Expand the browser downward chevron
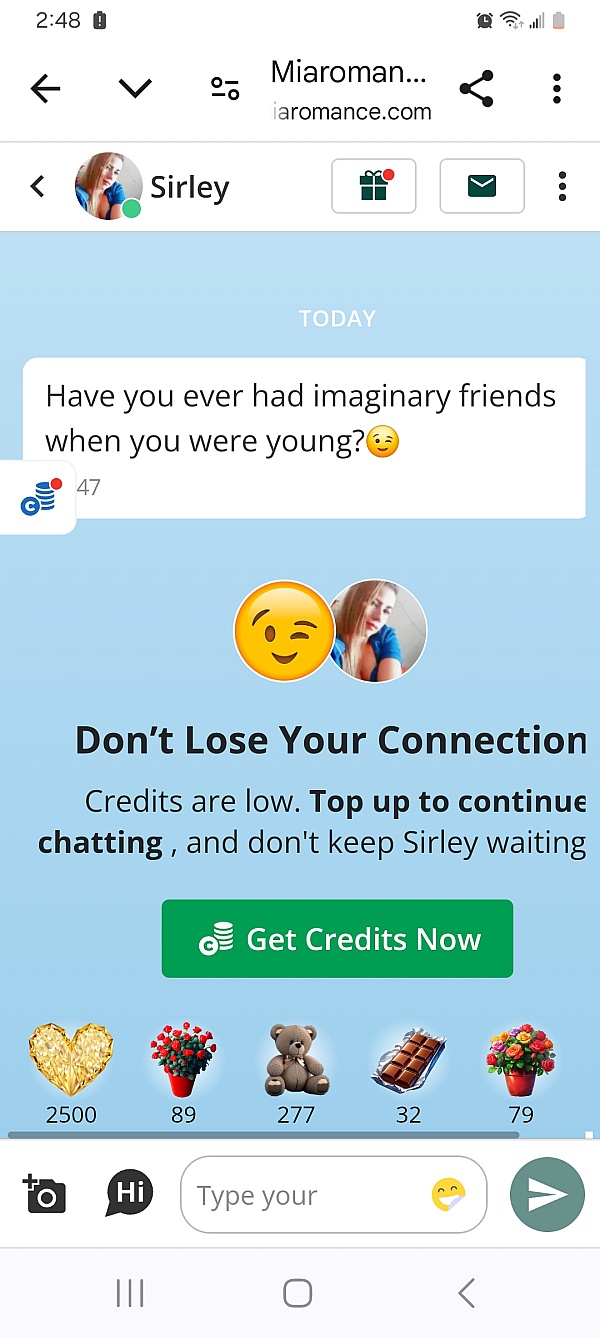 (x=135, y=89)
